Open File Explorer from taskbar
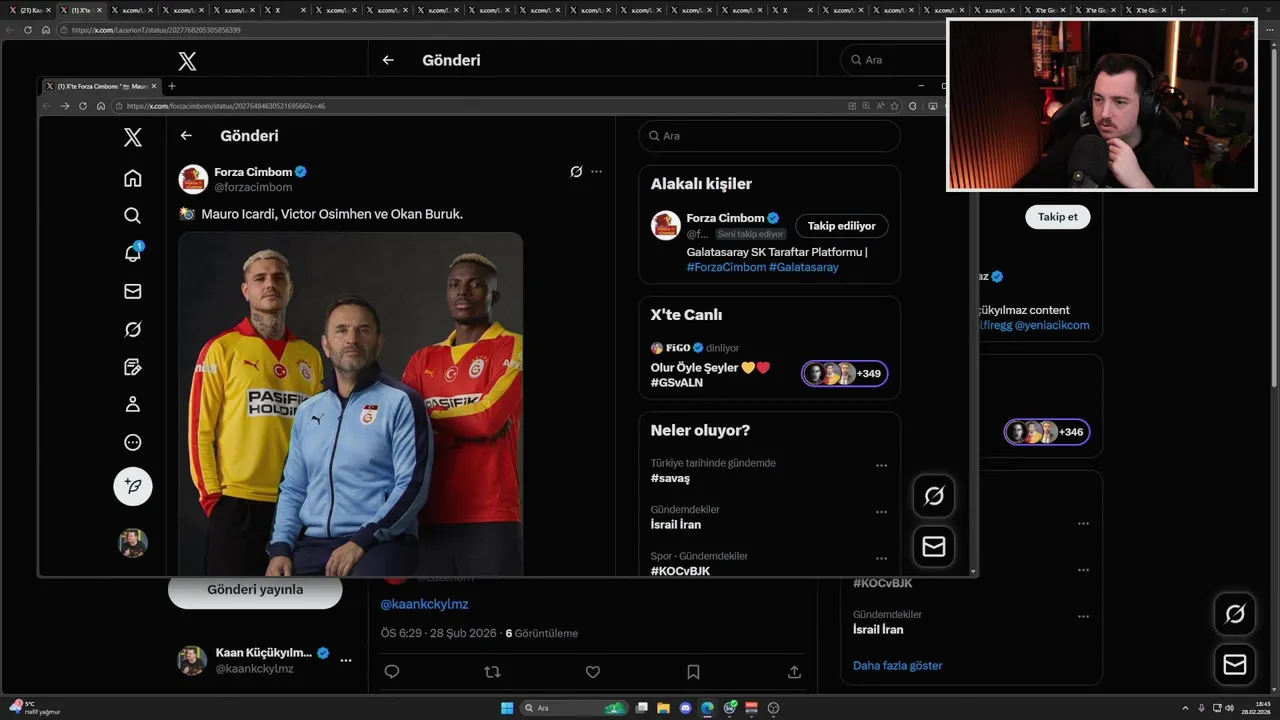 pyautogui.click(x=663, y=708)
